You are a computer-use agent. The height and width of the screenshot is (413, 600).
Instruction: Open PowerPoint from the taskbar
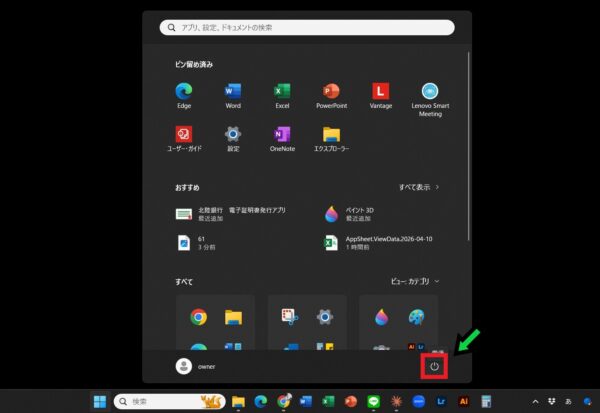click(351, 402)
